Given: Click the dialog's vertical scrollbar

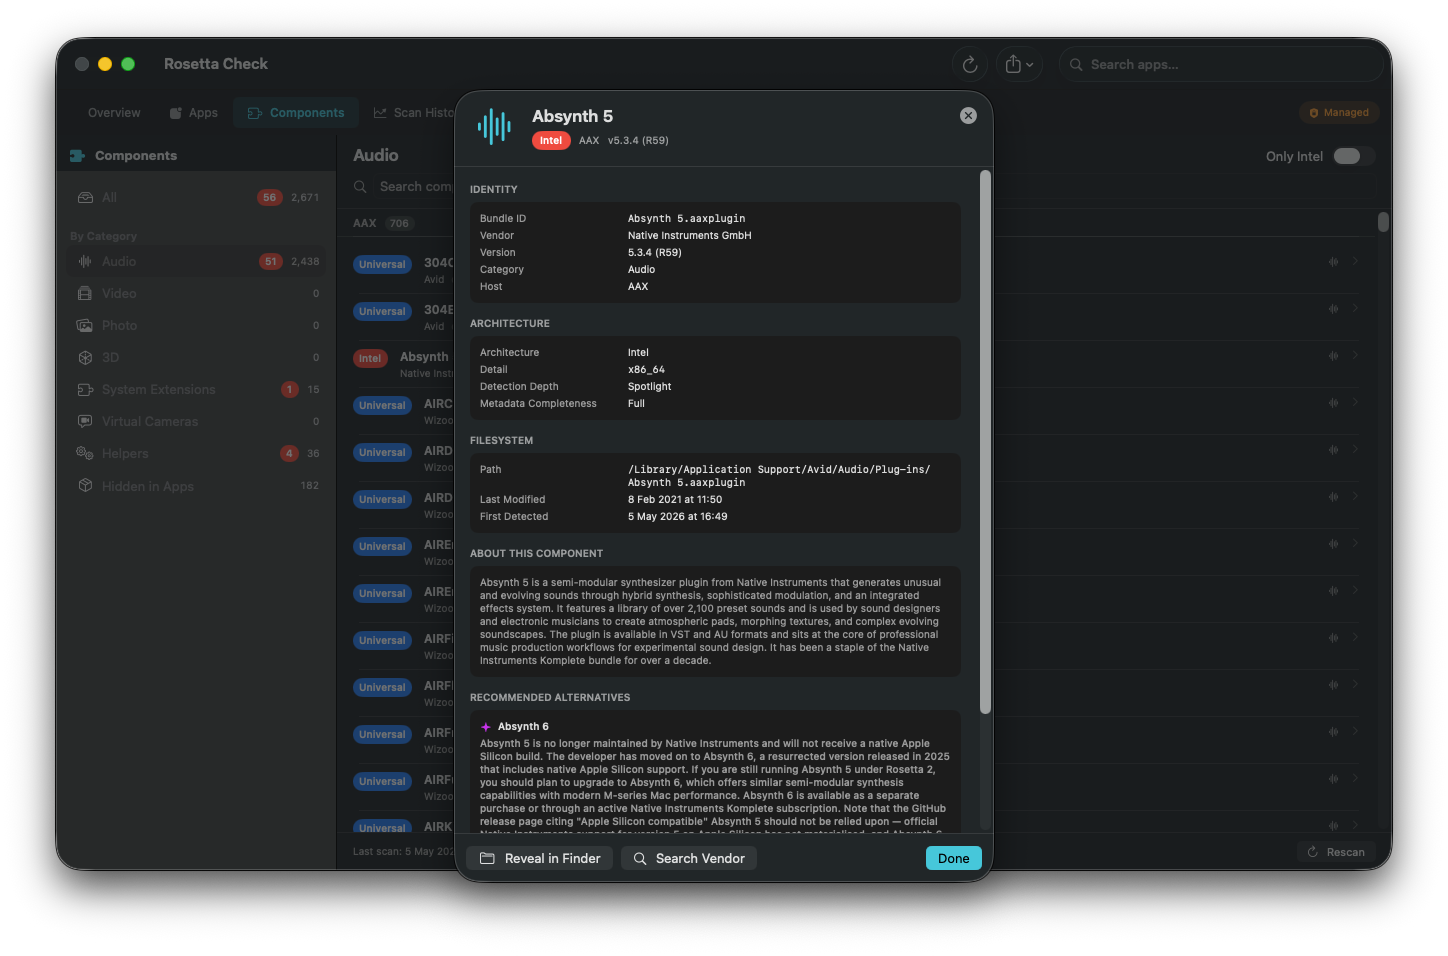Looking at the screenshot, I should pyautogui.click(x=985, y=440).
